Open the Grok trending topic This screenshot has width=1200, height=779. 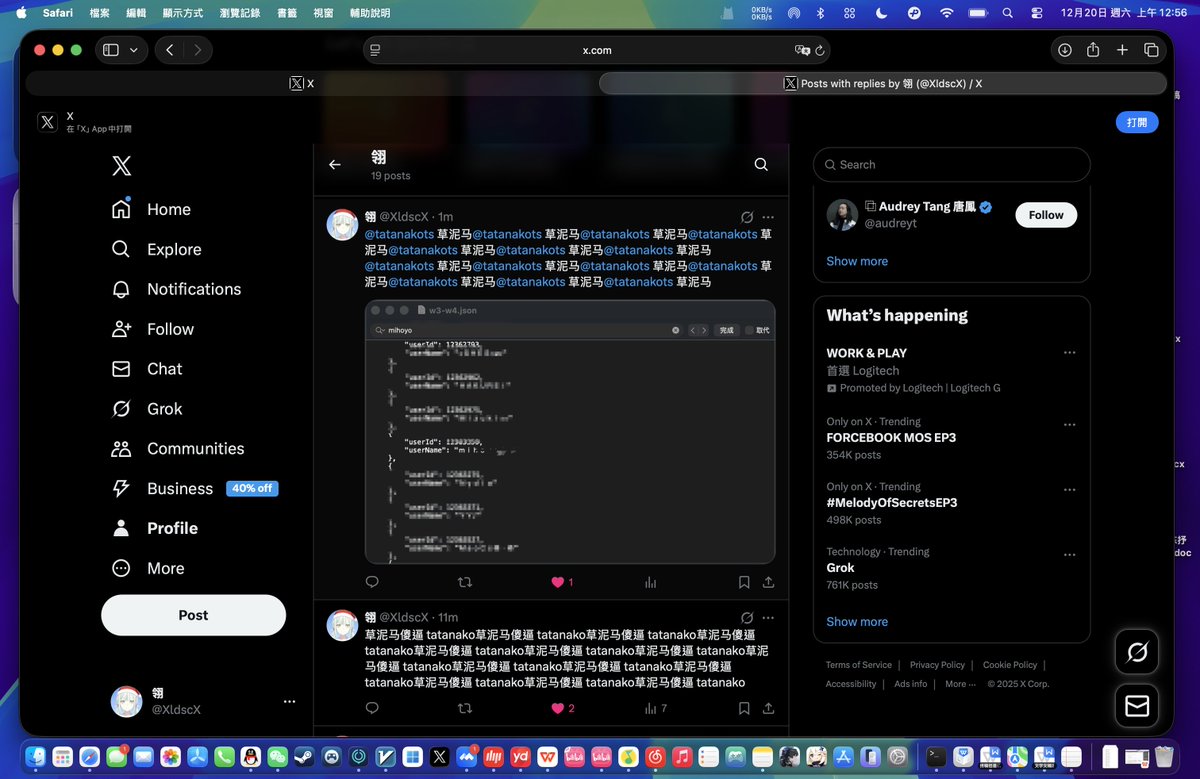[x=840, y=568]
